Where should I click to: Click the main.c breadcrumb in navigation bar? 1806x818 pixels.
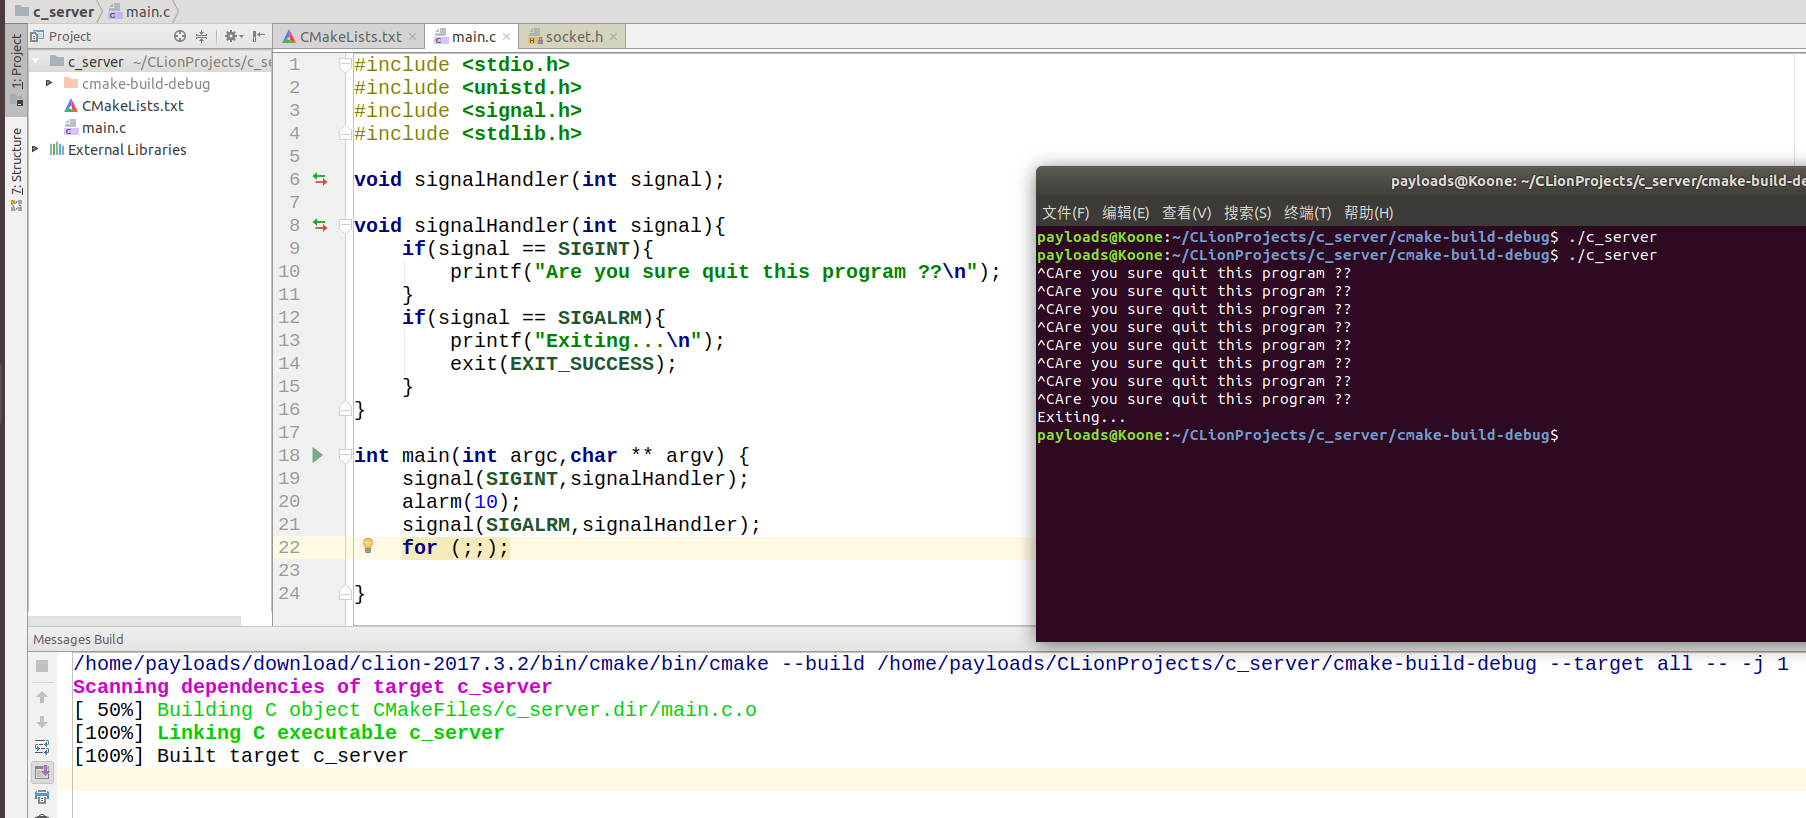tap(140, 12)
